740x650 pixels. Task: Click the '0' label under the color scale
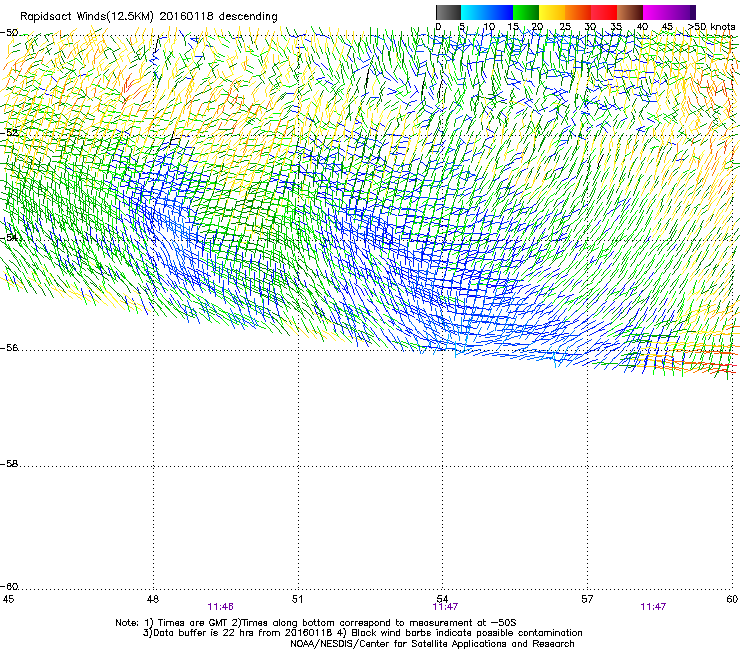point(438,26)
